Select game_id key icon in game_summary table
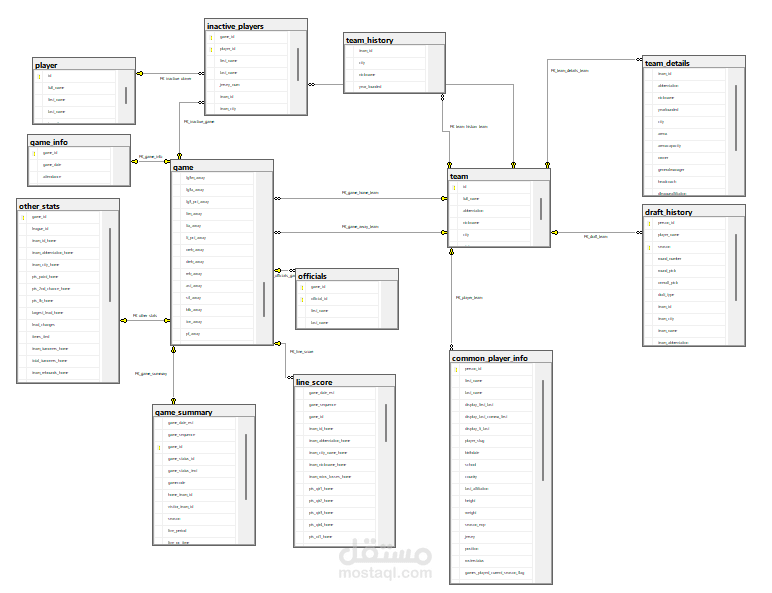 (159, 448)
